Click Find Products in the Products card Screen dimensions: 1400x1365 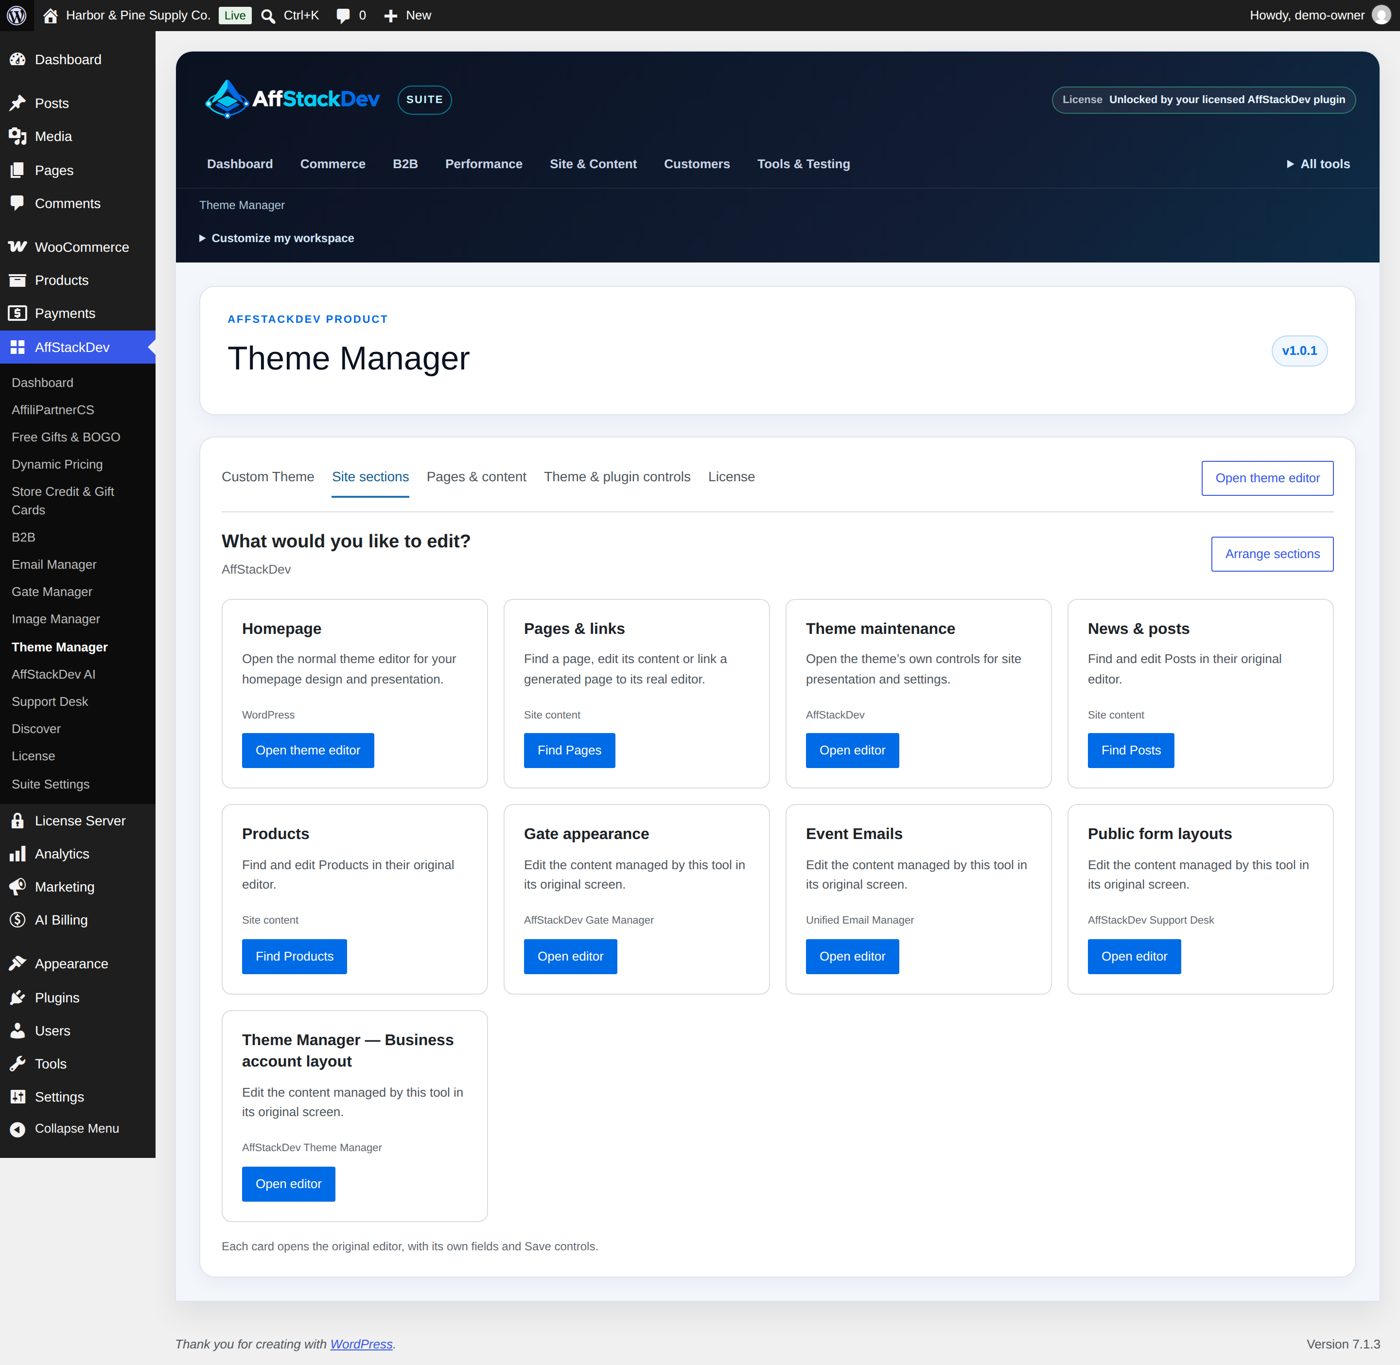tap(294, 957)
